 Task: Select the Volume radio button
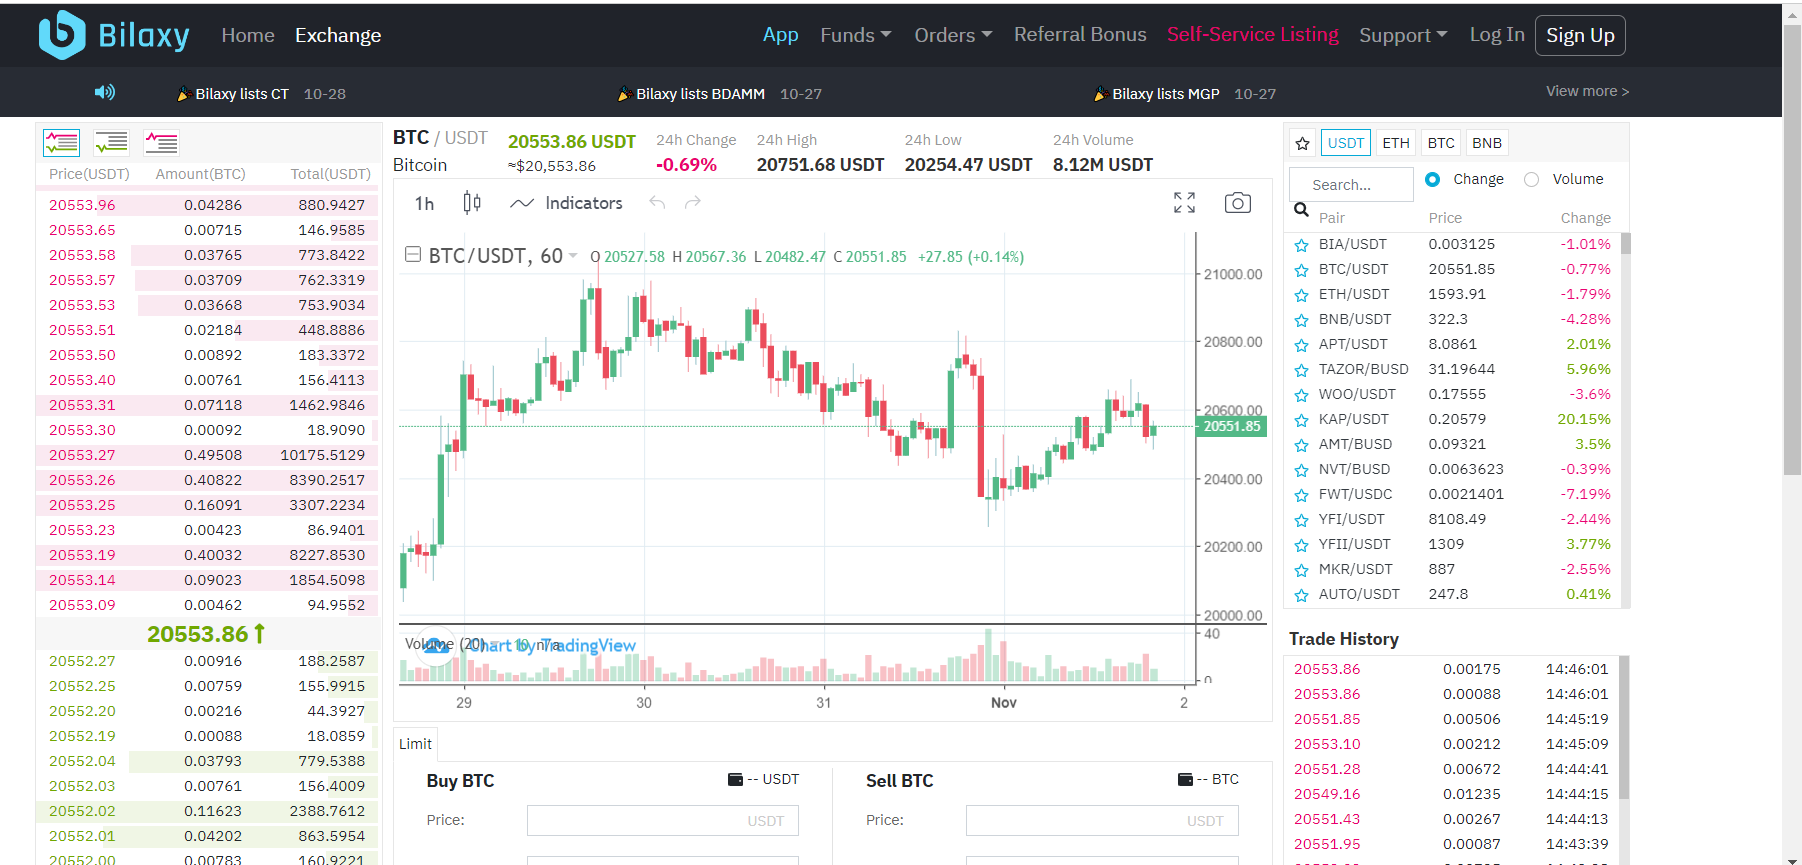(x=1531, y=179)
